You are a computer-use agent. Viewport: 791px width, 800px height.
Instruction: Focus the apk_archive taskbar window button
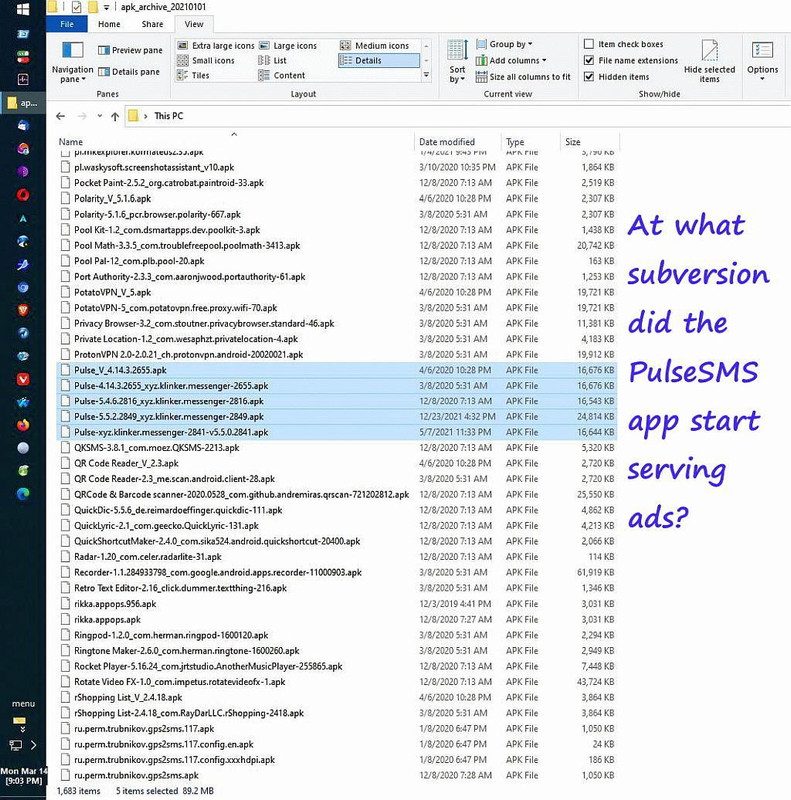(23, 103)
